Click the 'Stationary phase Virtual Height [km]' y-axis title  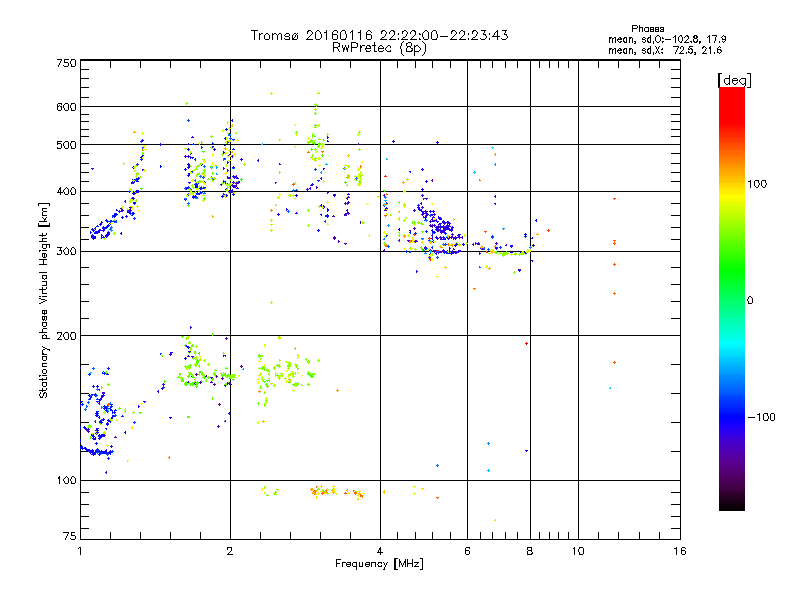pyautogui.click(x=44, y=300)
